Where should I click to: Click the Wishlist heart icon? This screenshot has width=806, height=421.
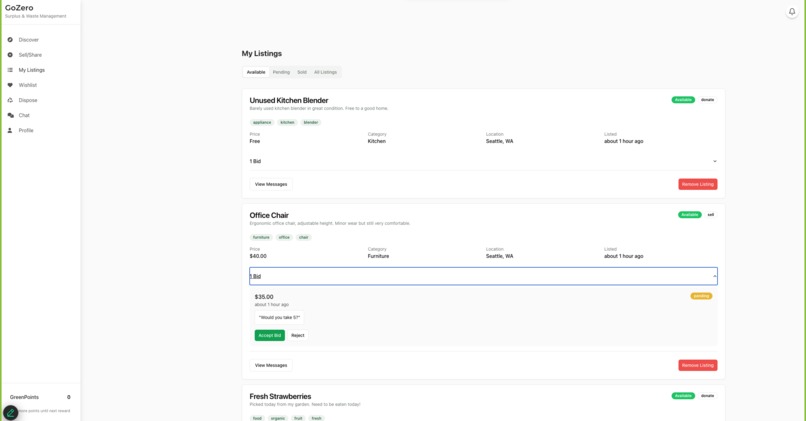[x=10, y=85]
